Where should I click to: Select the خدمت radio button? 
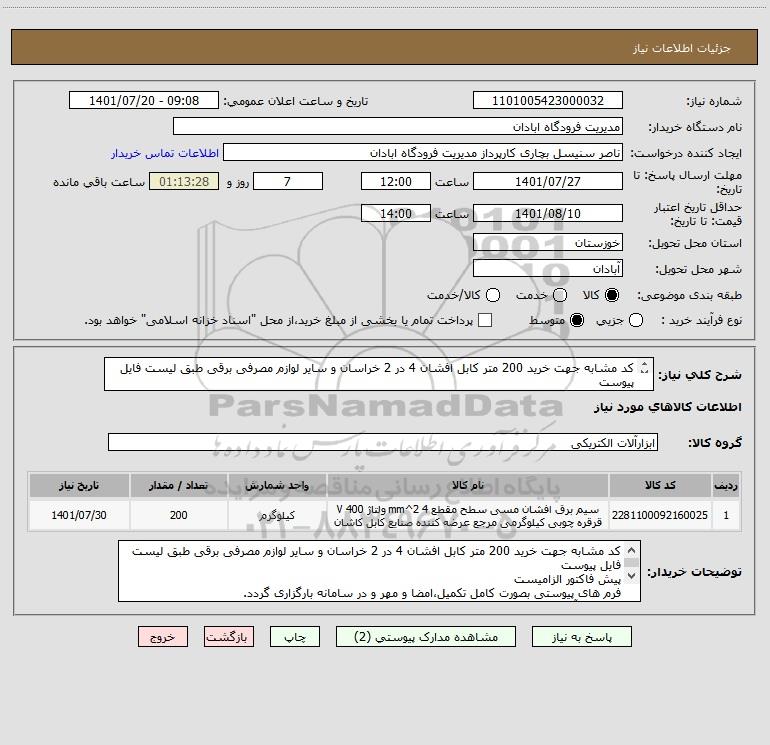(560, 295)
